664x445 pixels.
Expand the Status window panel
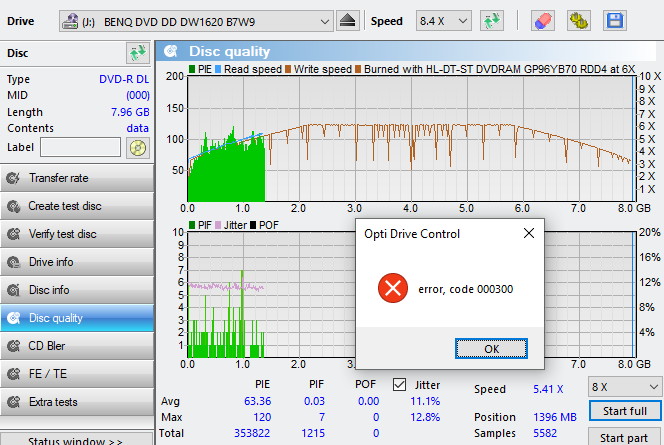(x=76, y=440)
